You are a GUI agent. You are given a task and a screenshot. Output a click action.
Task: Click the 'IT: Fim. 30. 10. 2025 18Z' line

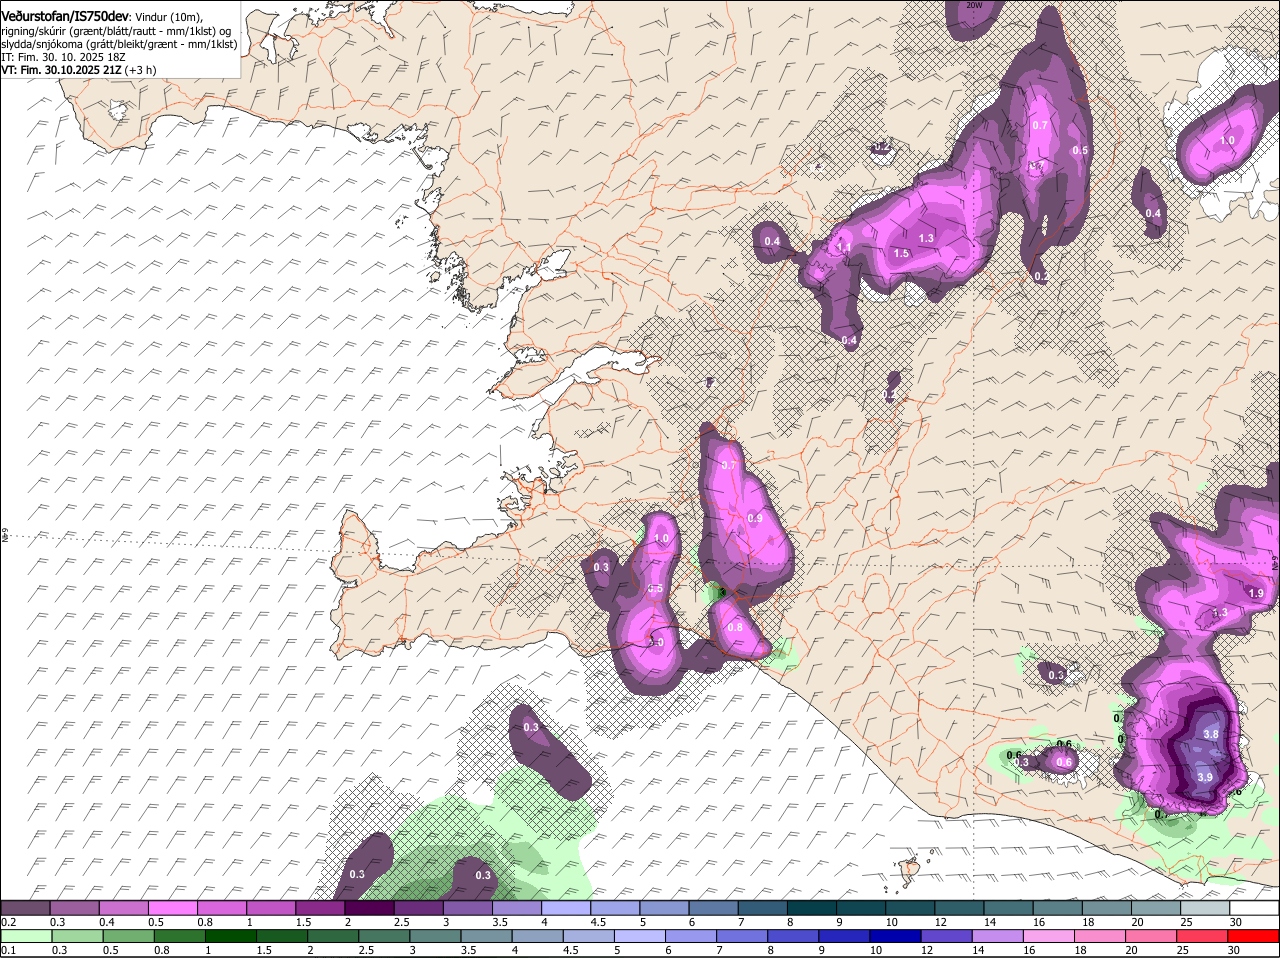(63, 58)
